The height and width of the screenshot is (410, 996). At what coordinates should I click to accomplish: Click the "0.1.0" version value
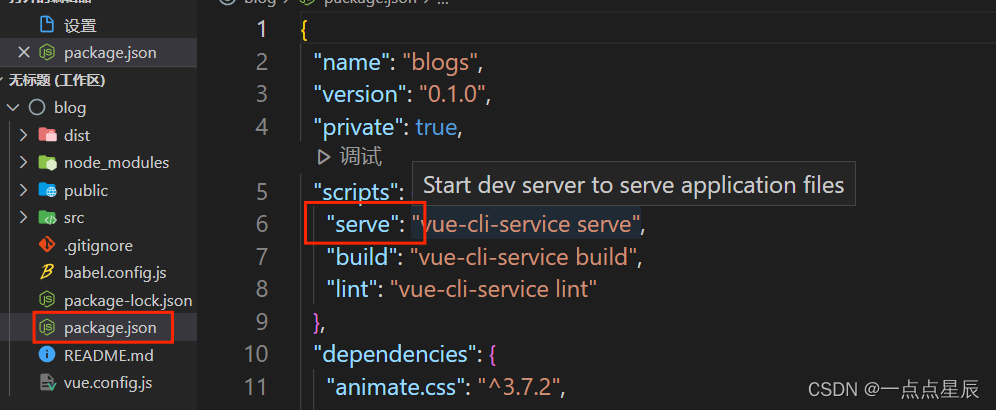pyautogui.click(x=452, y=95)
